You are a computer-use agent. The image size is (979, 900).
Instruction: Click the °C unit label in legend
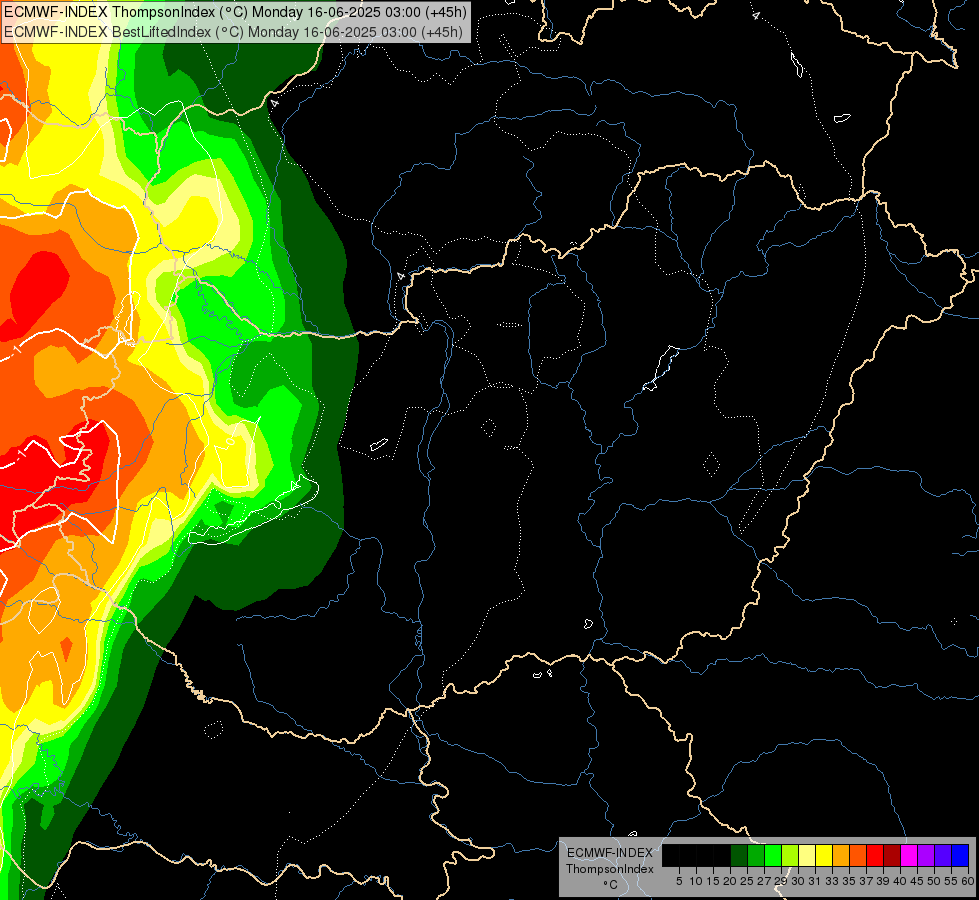pos(611,885)
